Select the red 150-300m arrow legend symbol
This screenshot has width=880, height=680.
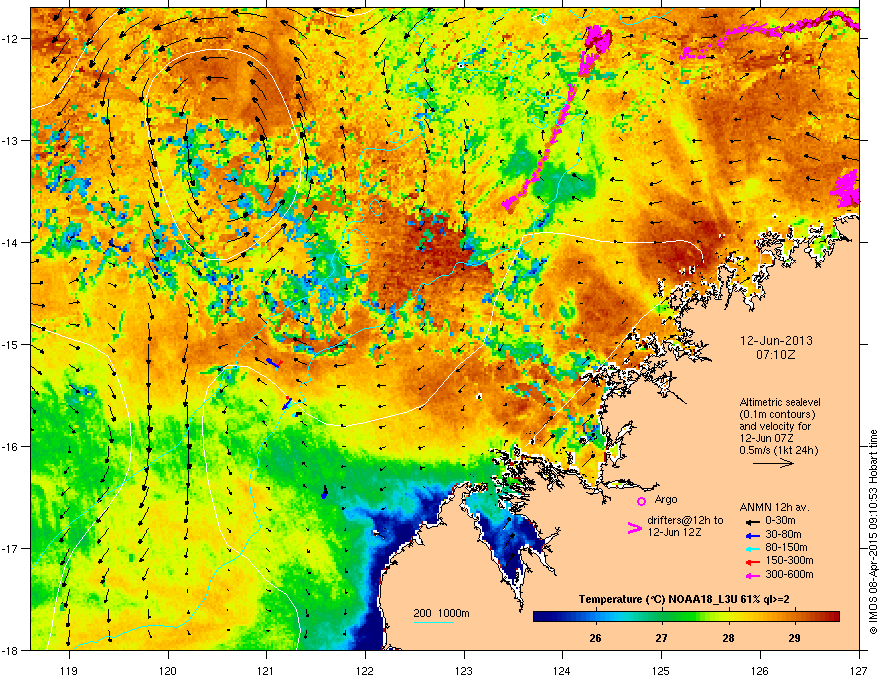(x=751, y=561)
